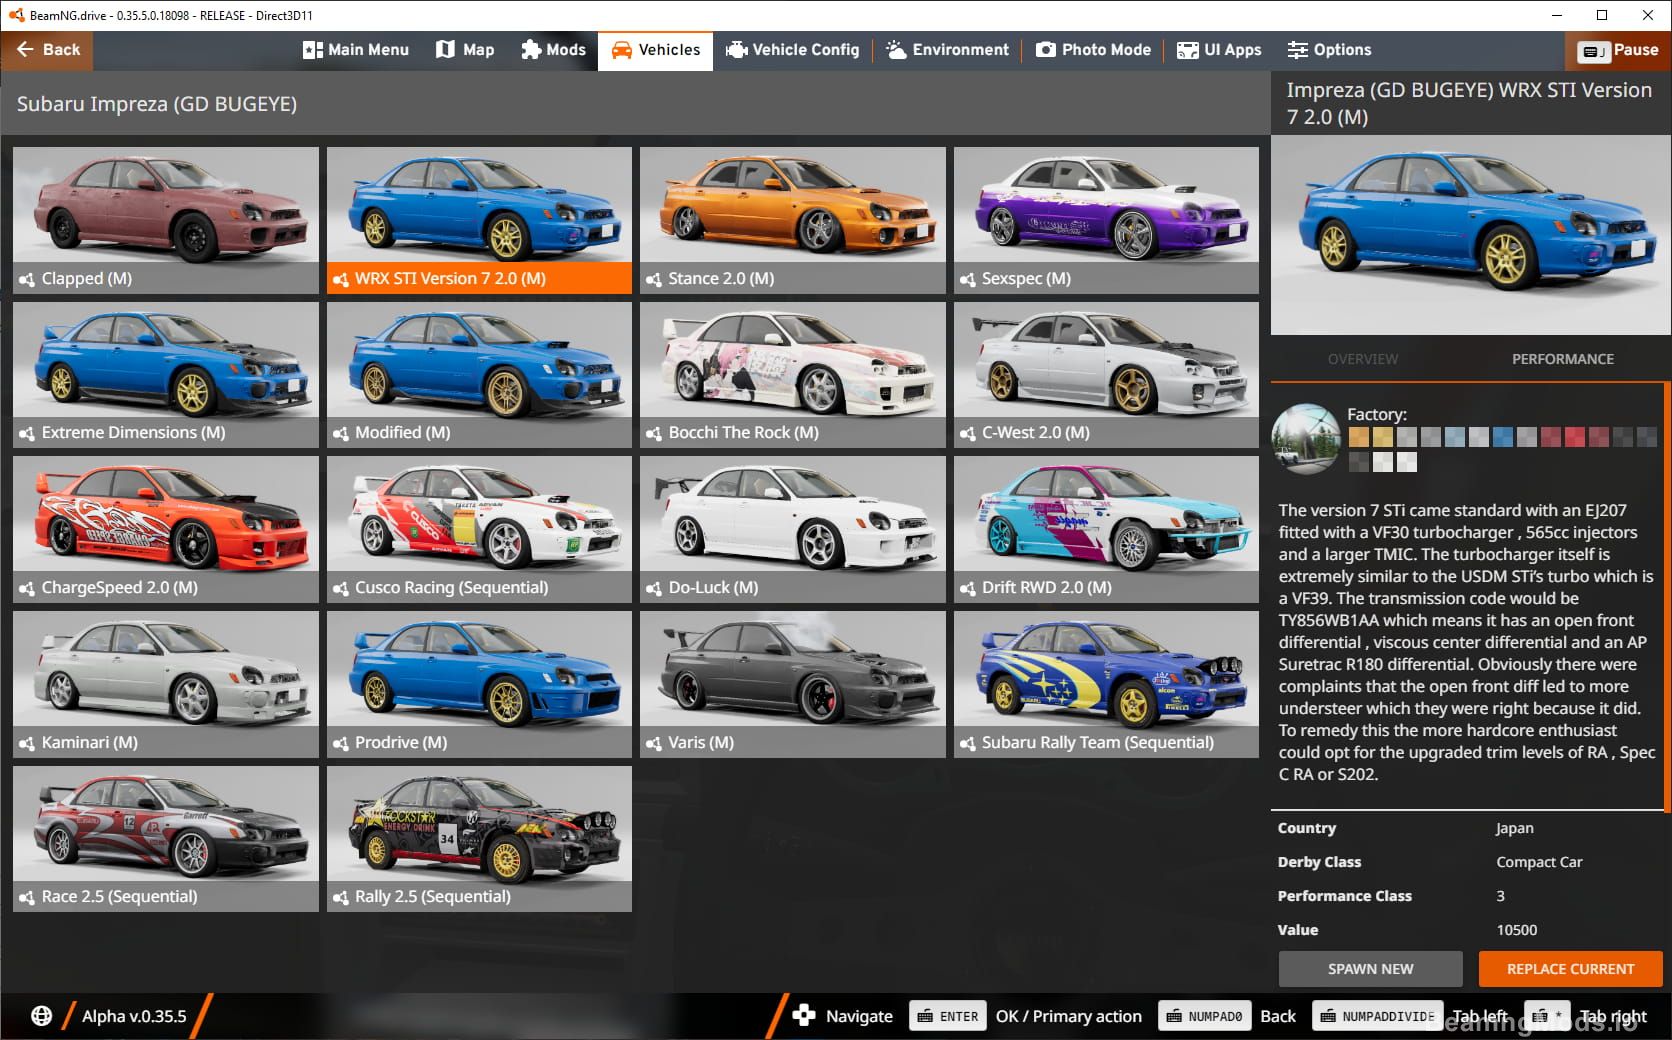Click the SPAWN NEW button

[1370, 969]
